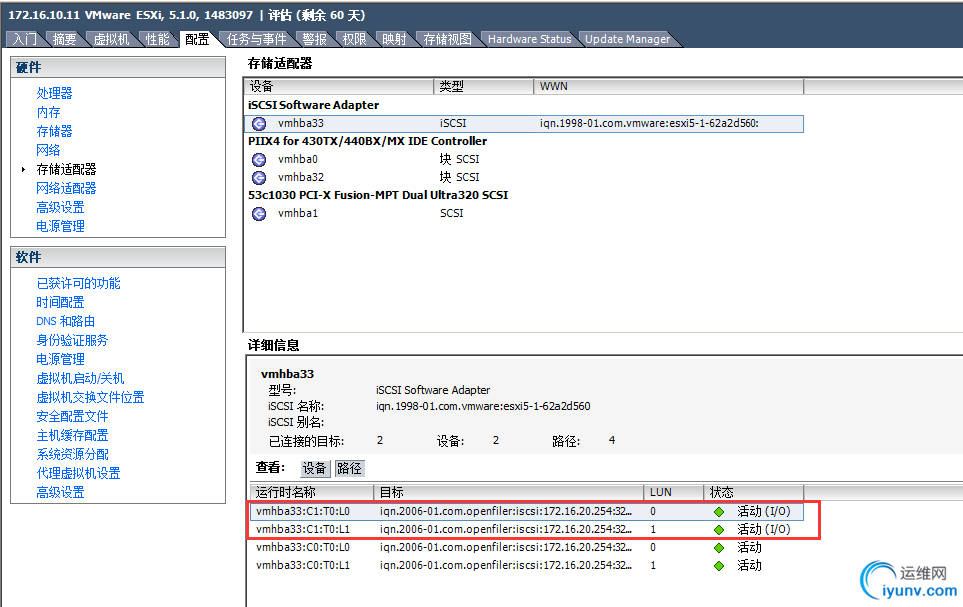Select the vmhba1 adapter name
This screenshot has height=607, width=963.
(298, 214)
